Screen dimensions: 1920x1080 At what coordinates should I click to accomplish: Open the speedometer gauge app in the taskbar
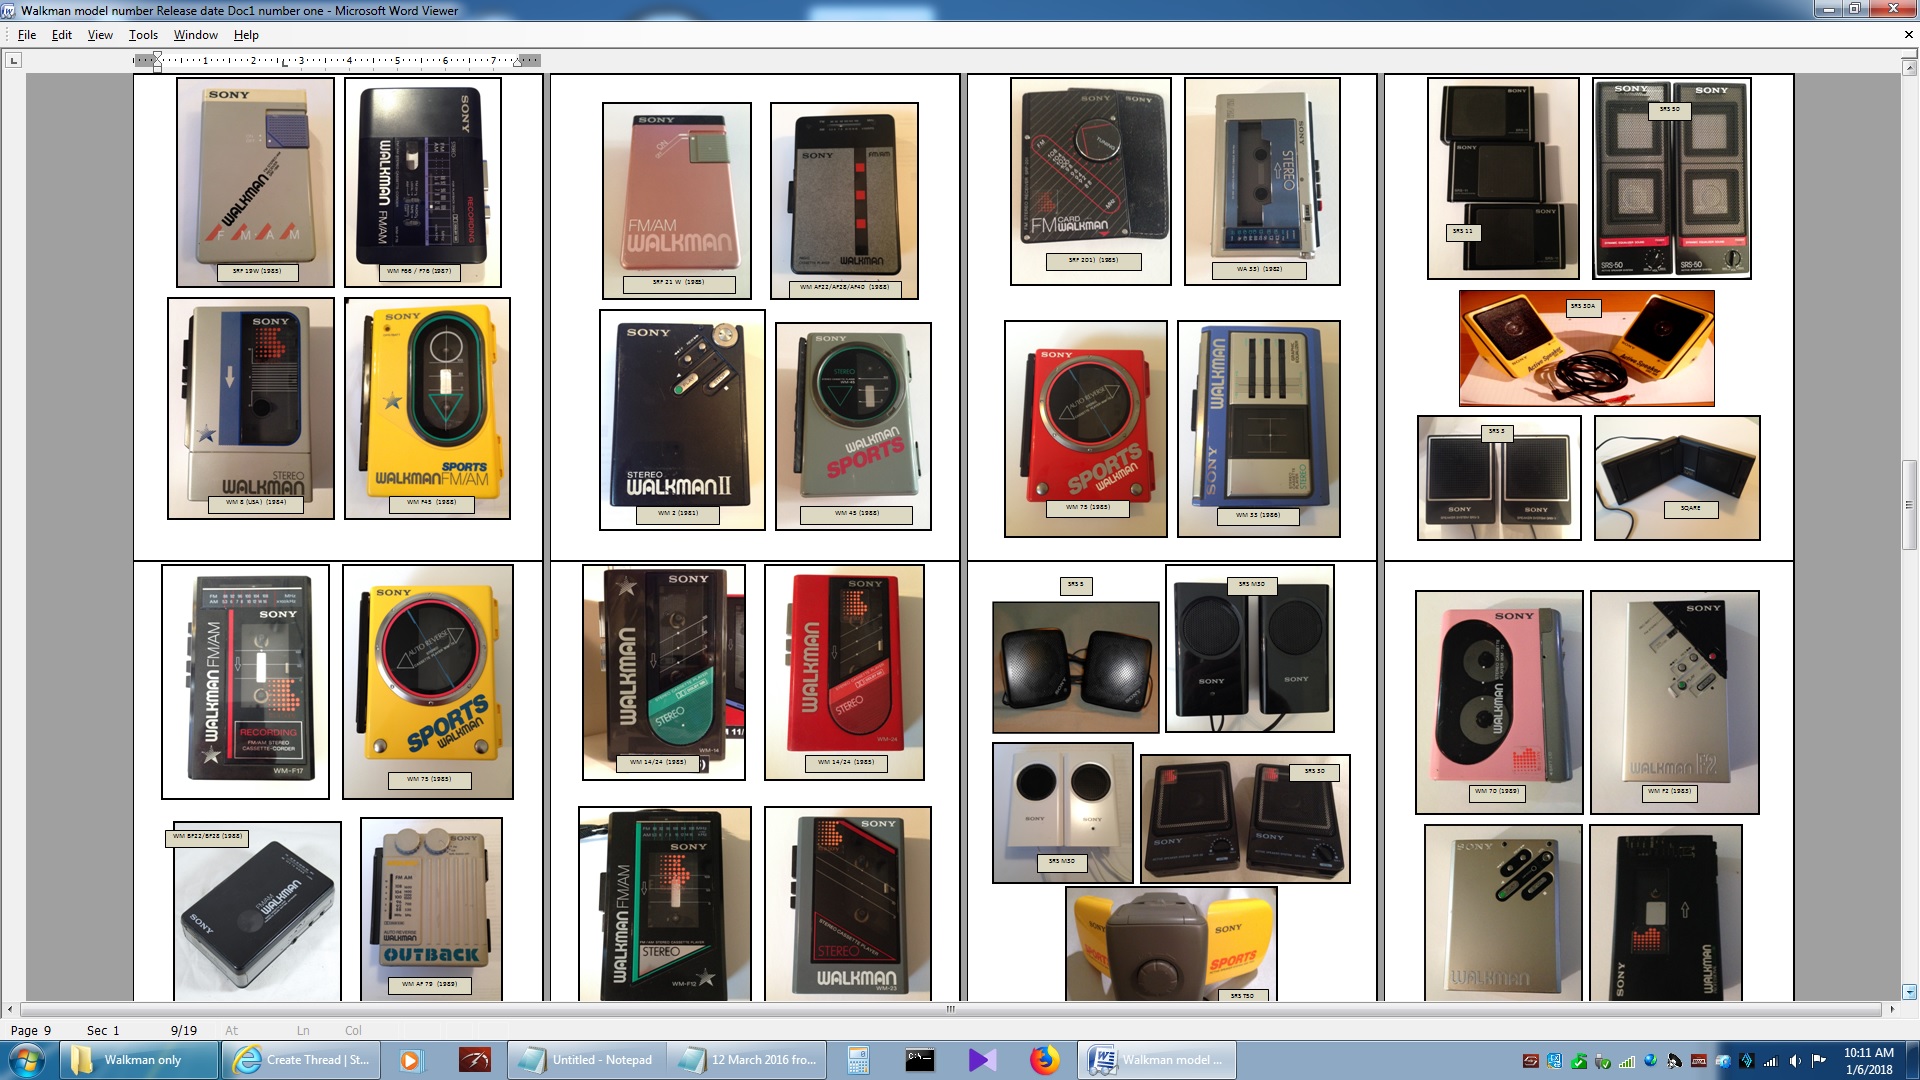click(474, 1060)
